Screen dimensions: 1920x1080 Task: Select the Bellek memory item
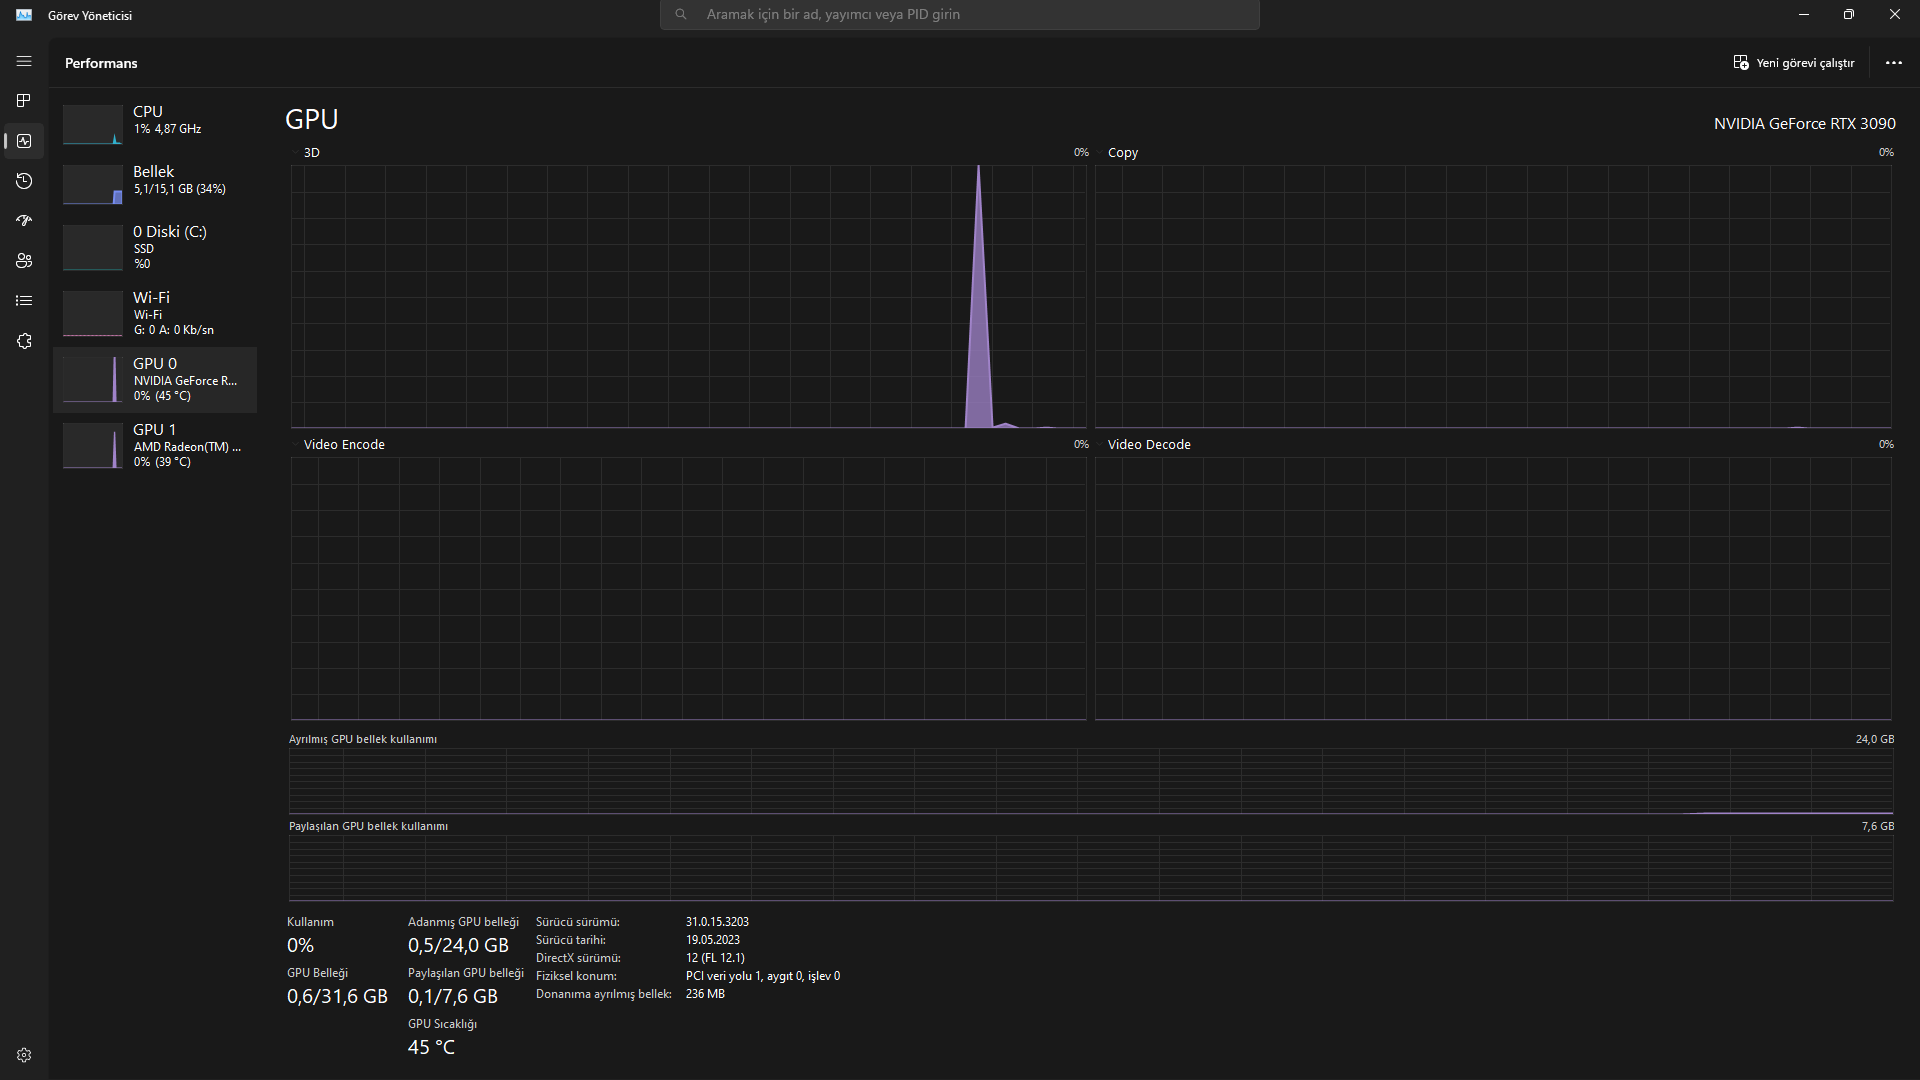pyautogui.click(x=155, y=180)
